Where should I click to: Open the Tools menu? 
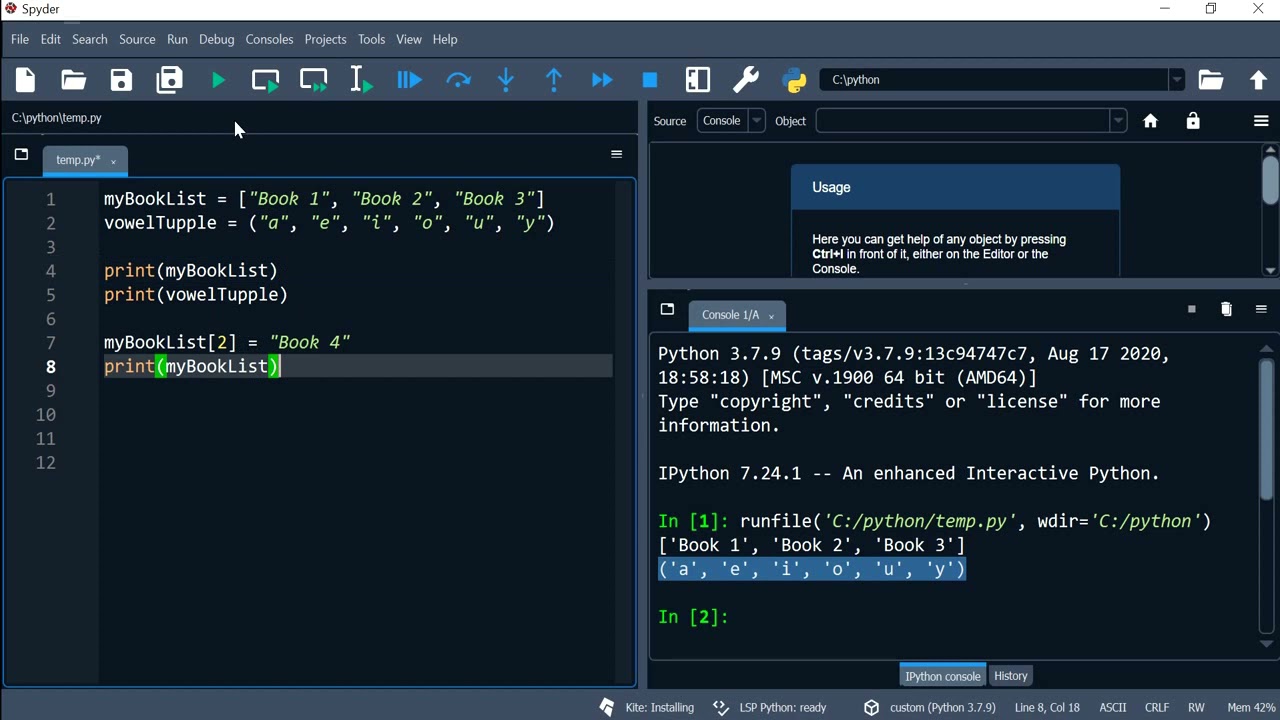coord(371,39)
